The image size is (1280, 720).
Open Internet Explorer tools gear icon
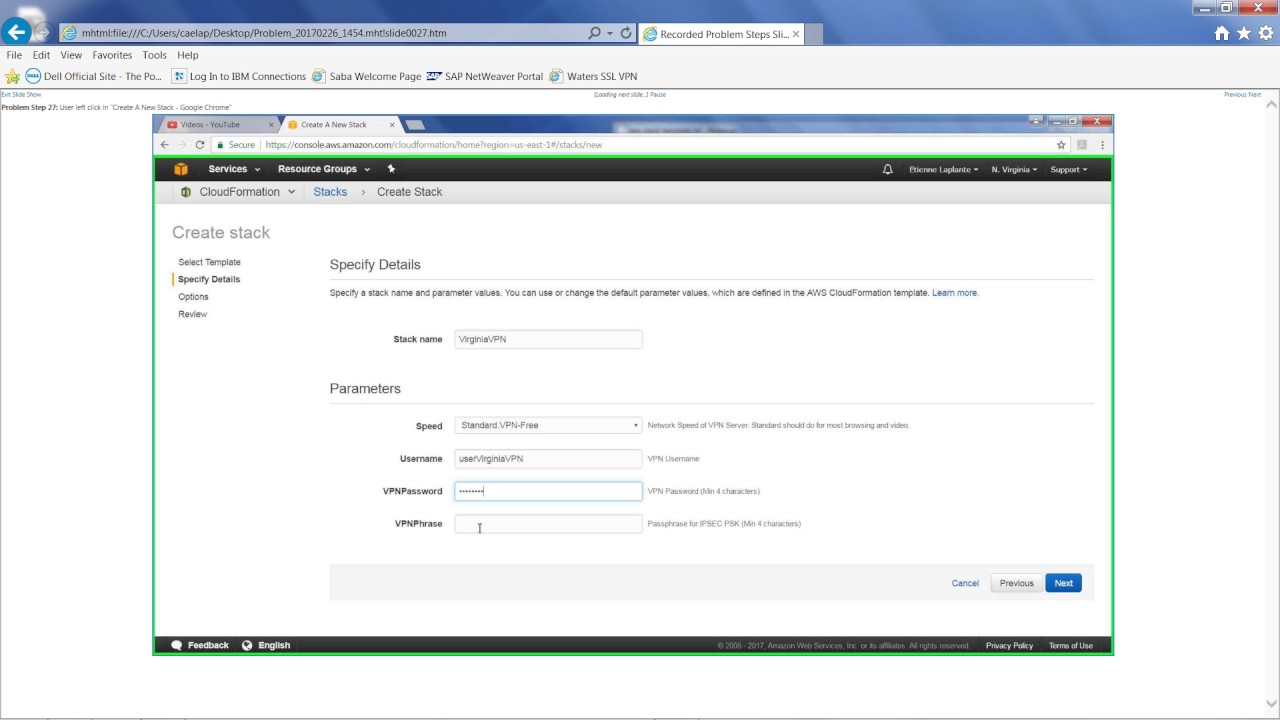[x=1266, y=33]
